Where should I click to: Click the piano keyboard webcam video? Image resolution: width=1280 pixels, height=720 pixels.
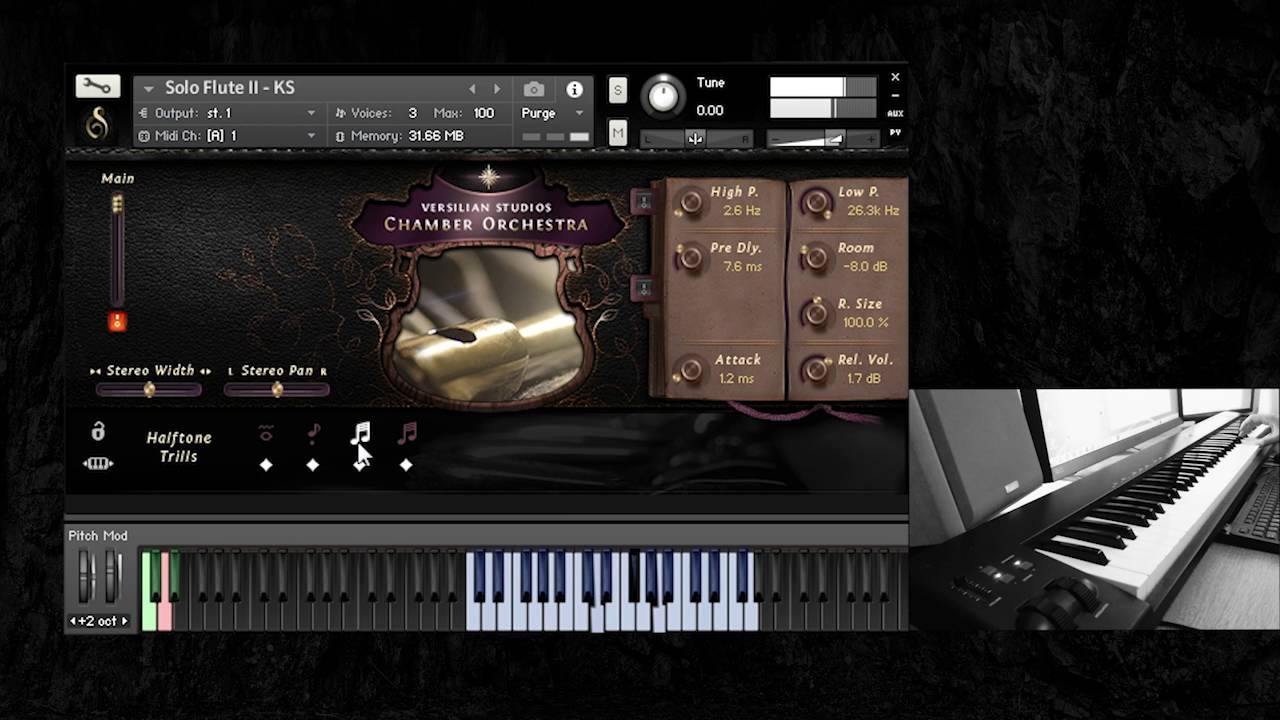point(1095,510)
